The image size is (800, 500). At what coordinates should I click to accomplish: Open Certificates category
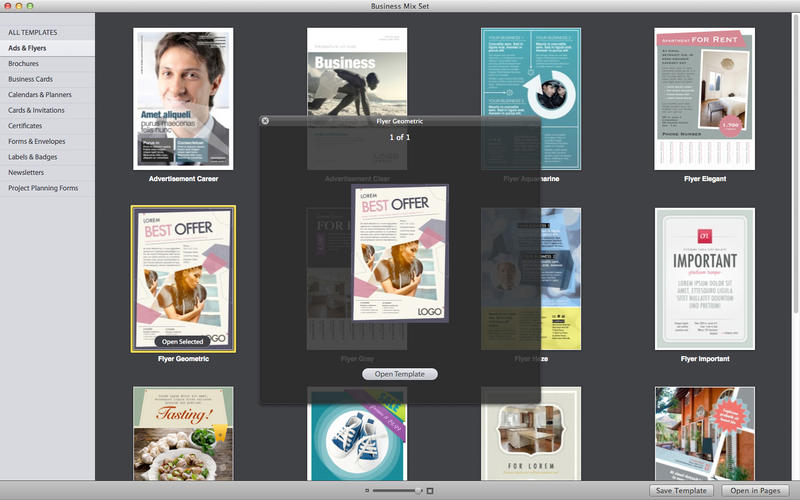click(x=47, y=126)
